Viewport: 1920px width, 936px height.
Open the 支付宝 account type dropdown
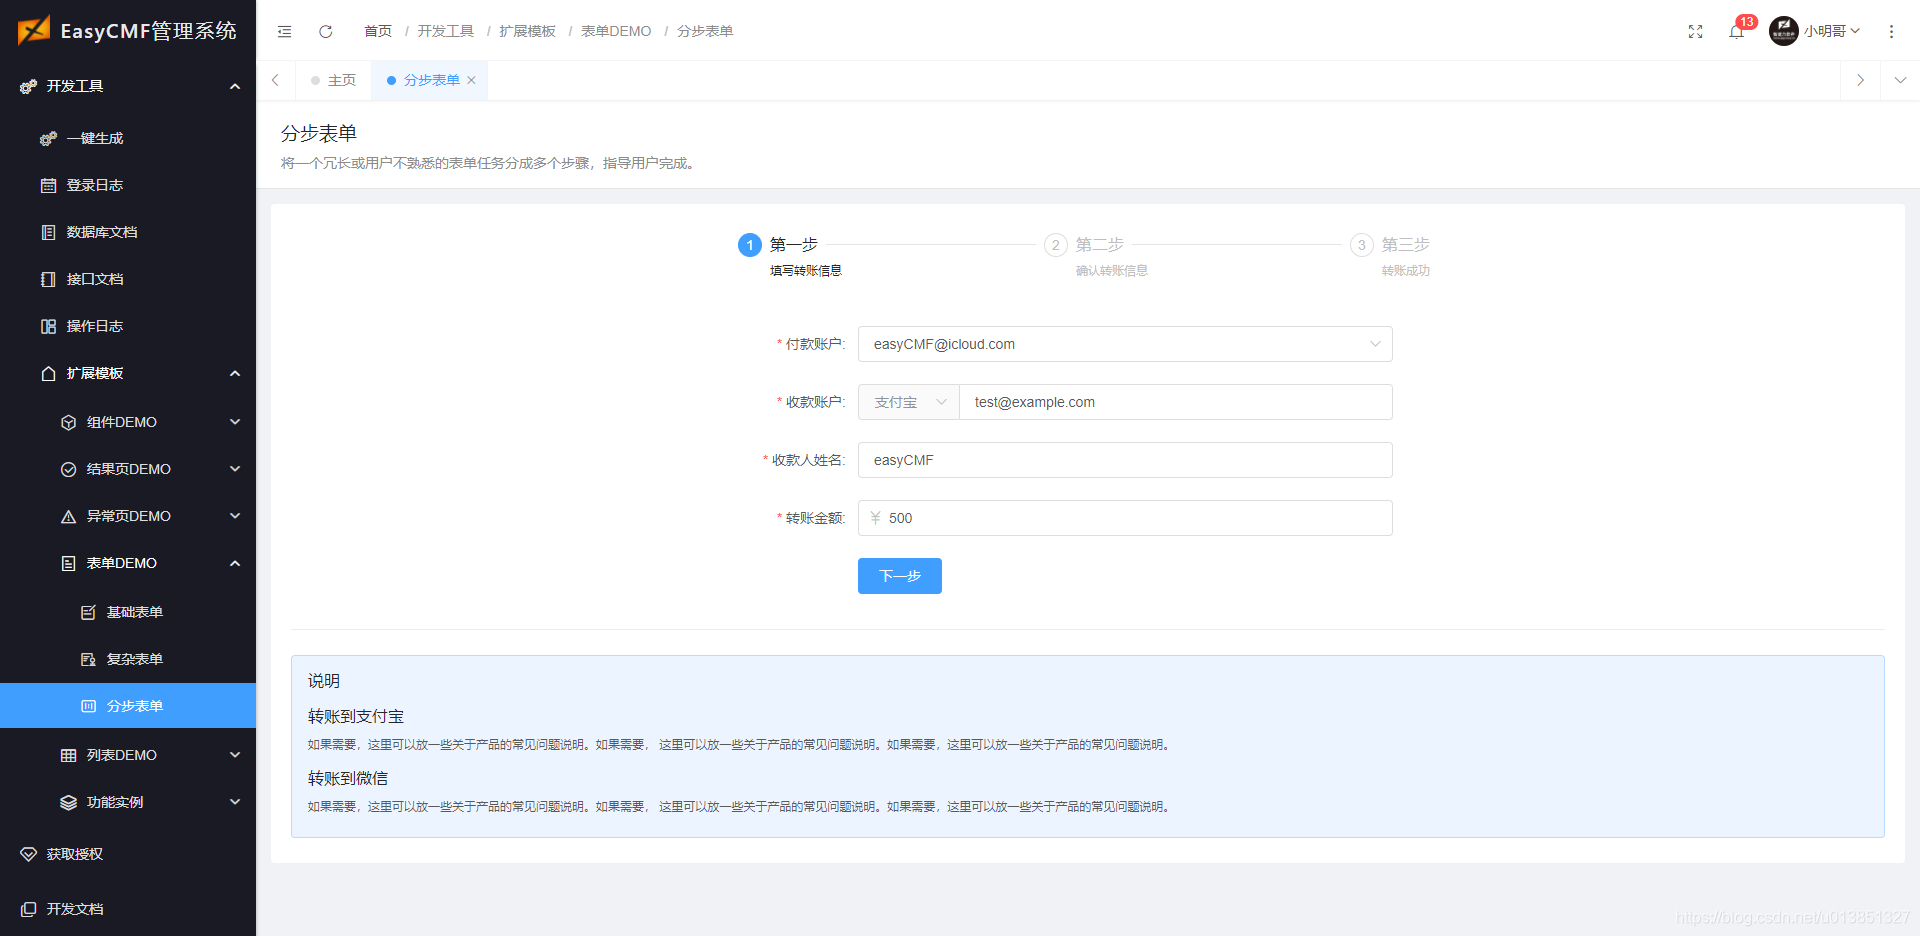[x=909, y=402]
